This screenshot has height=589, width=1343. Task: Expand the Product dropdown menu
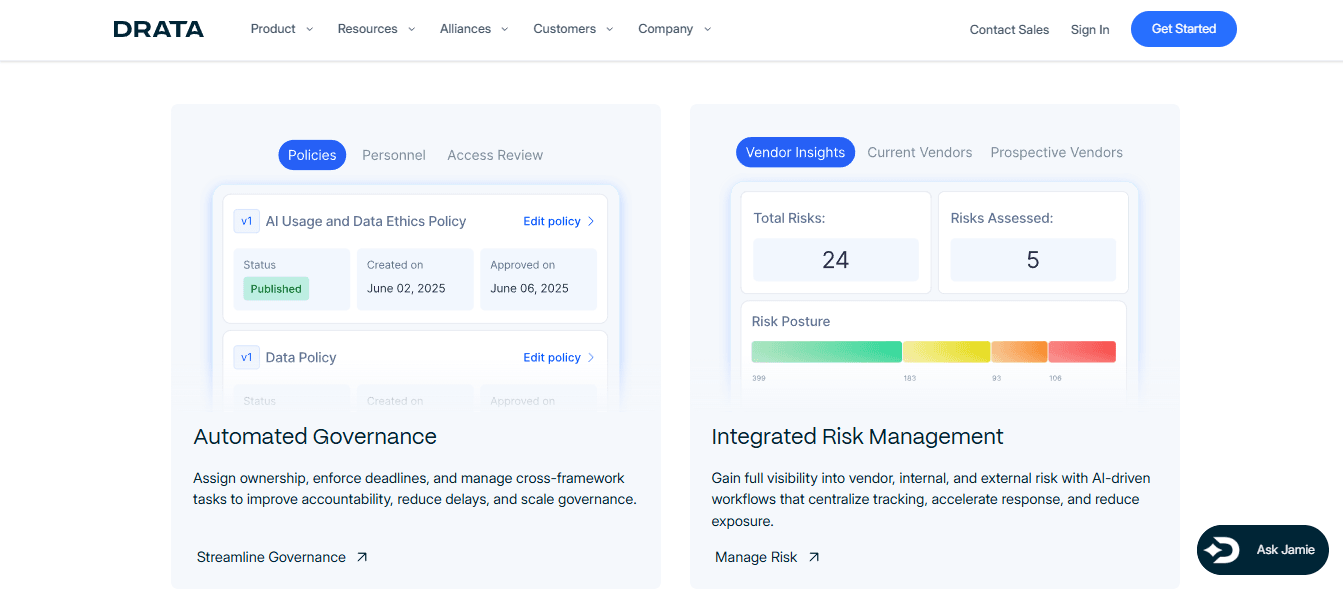click(x=281, y=29)
